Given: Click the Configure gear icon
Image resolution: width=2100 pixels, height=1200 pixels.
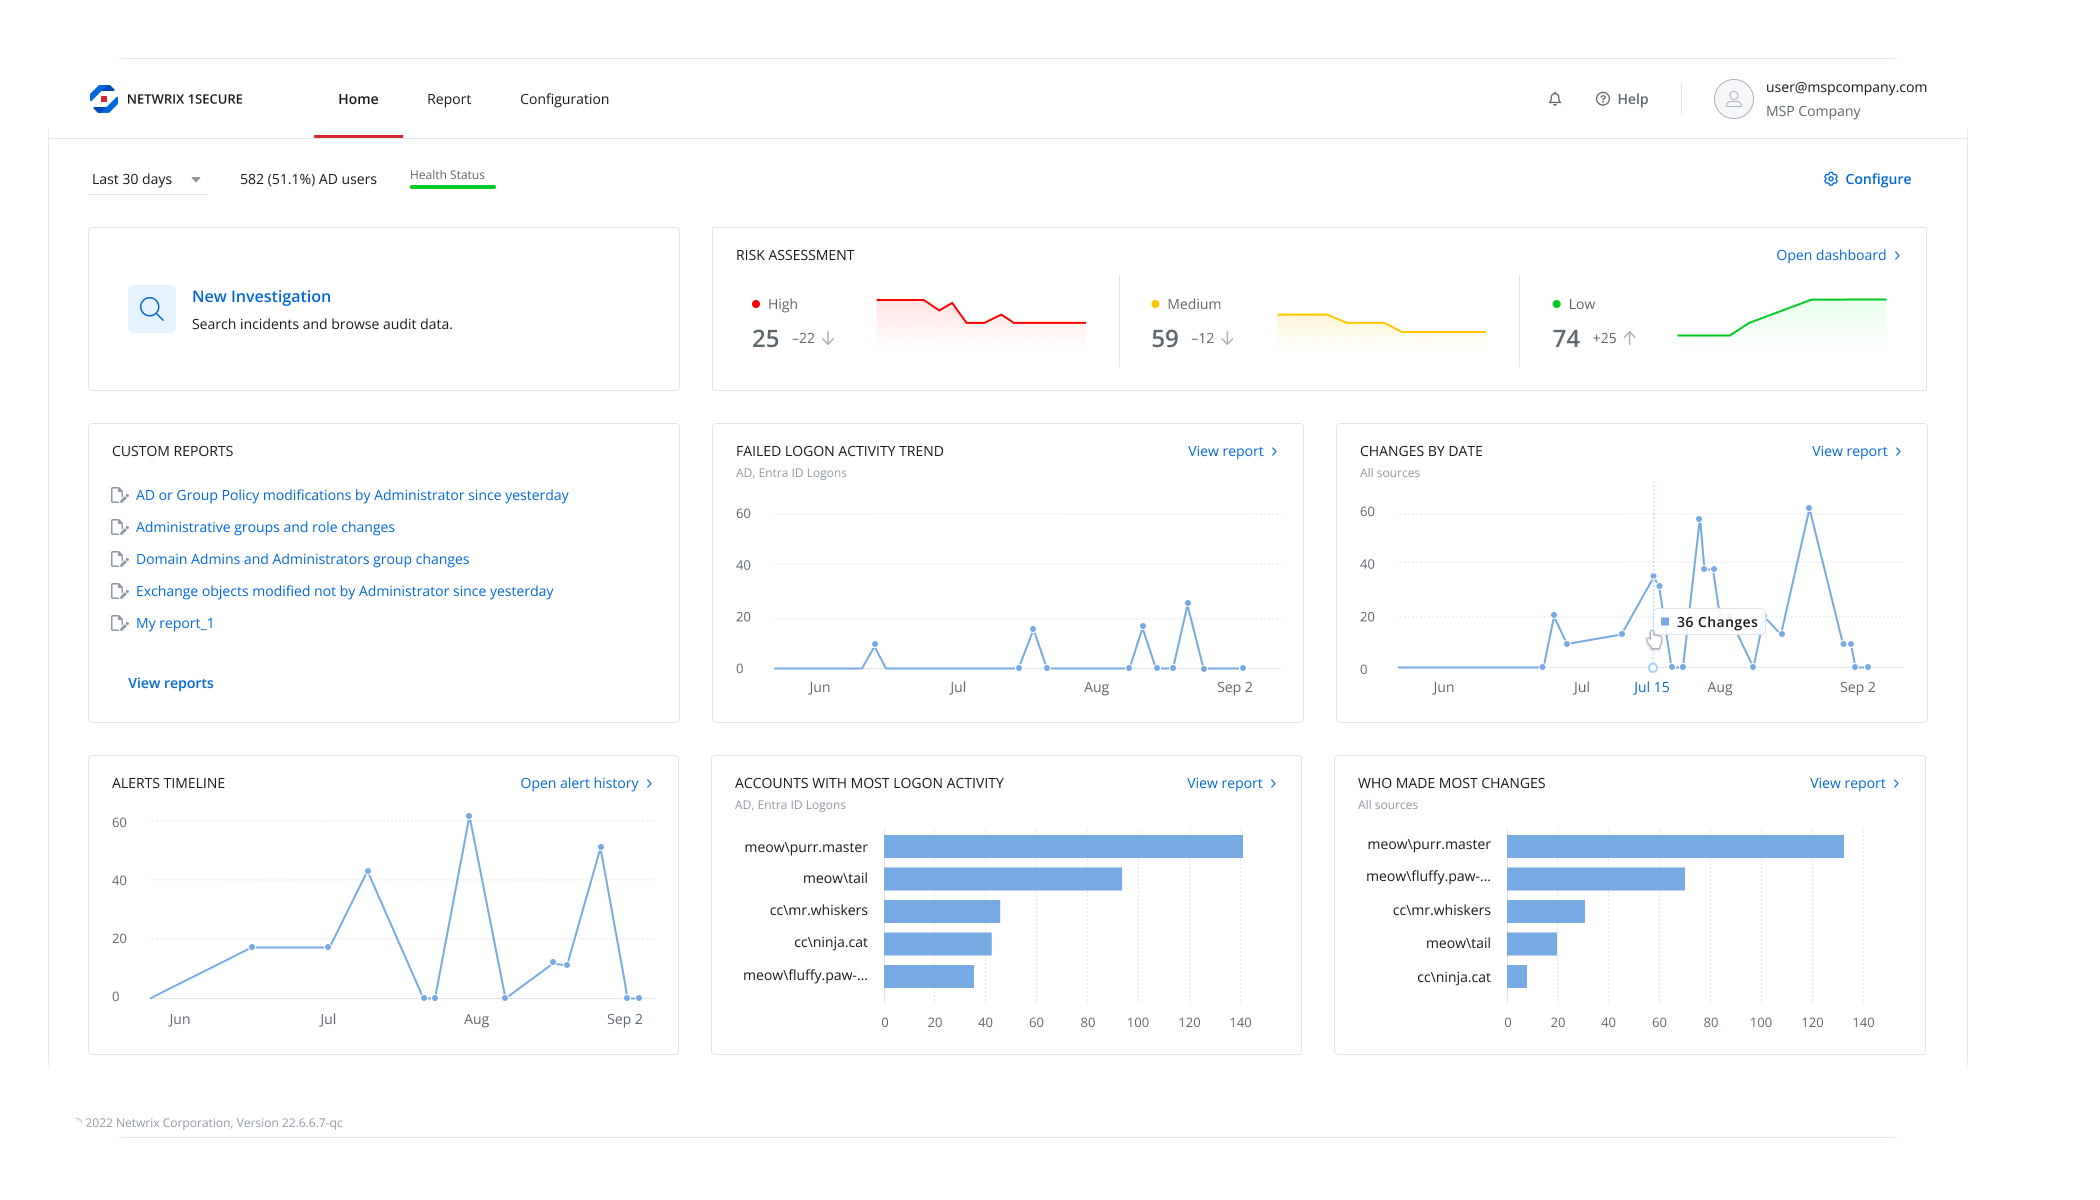Looking at the screenshot, I should click(x=1830, y=179).
